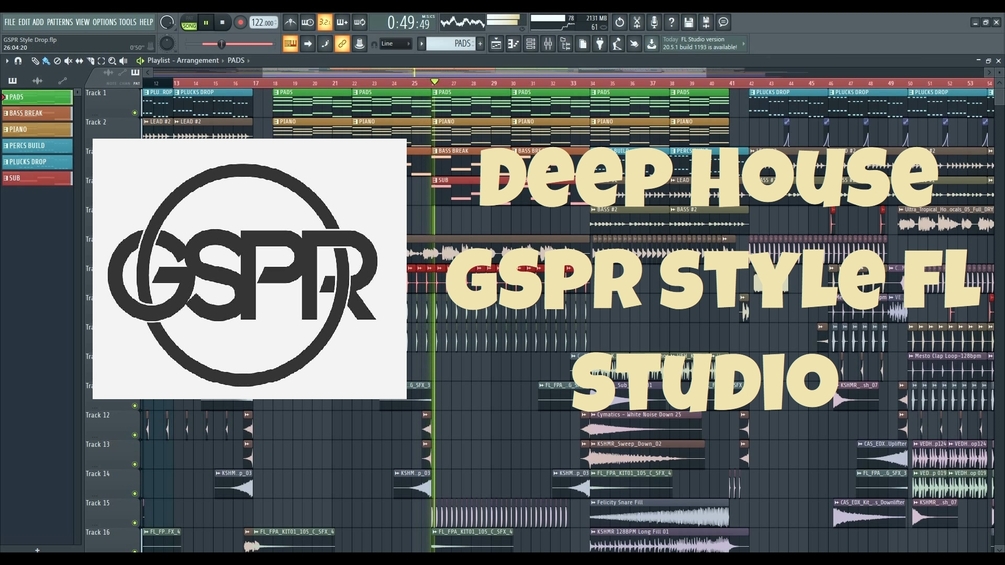The height and width of the screenshot is (565, 1005).
Task: Click the FL Studio version available notice
Action: [x=704, y=43]
